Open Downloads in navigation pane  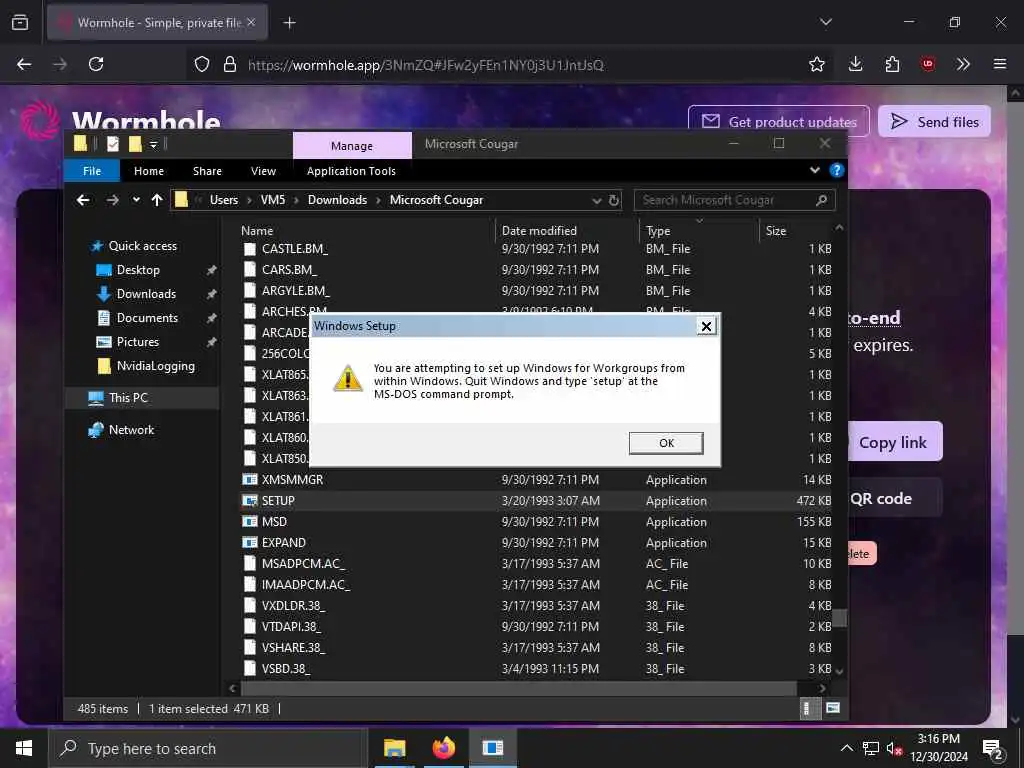pos(146,294)
